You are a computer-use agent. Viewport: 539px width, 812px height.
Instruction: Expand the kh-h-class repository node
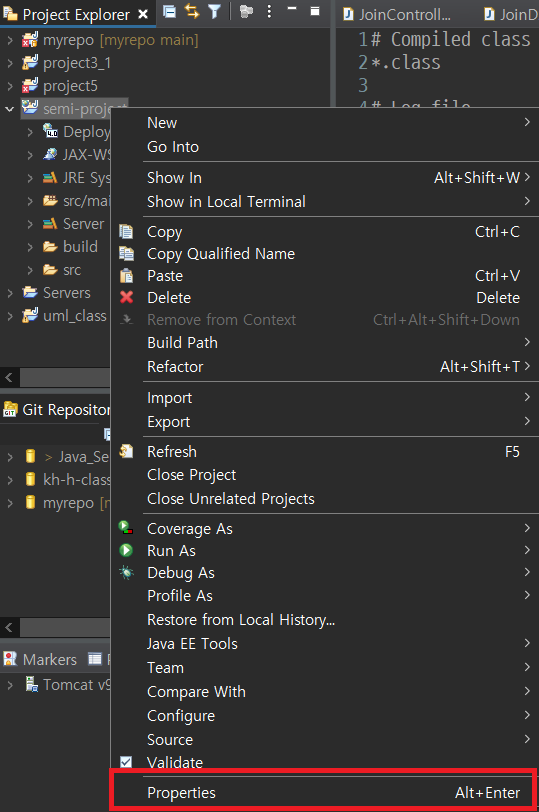point(10,480)
